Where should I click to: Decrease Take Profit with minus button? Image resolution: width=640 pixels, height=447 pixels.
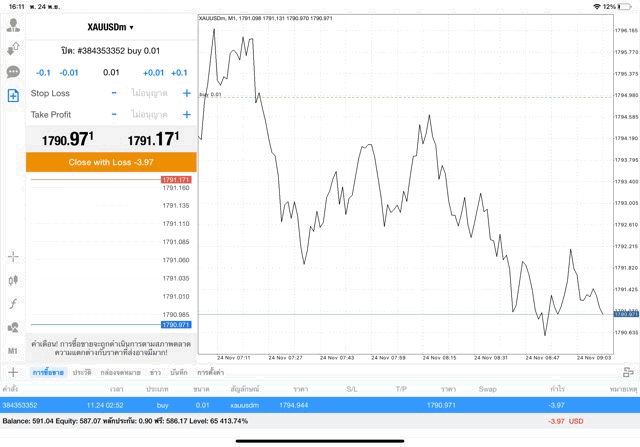pos(114,115)
